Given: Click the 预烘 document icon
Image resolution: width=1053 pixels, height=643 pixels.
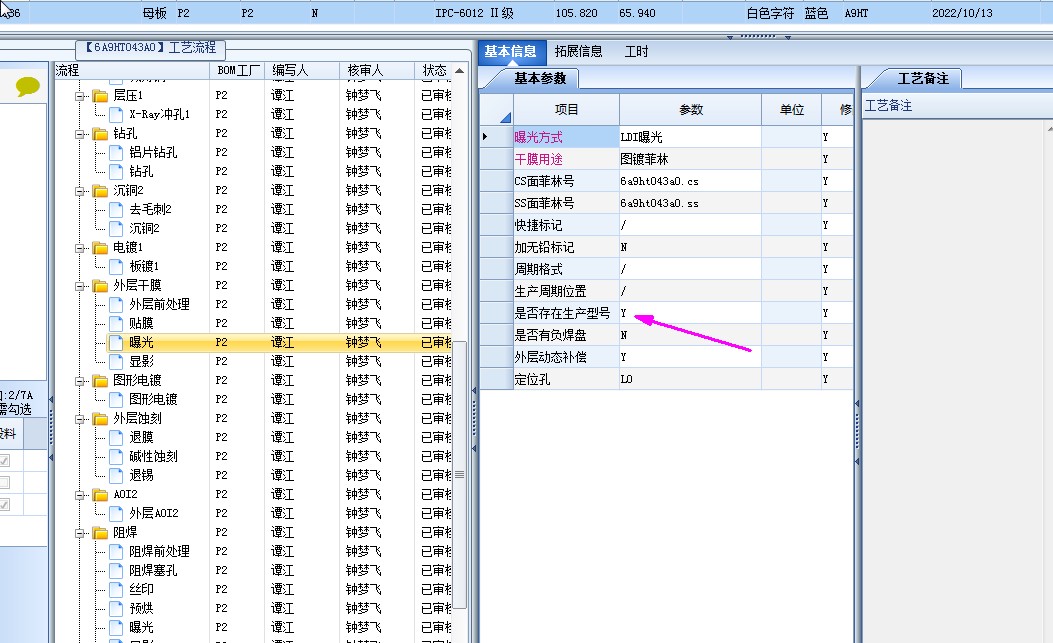Looking at the screenshot, I should 116,609.
